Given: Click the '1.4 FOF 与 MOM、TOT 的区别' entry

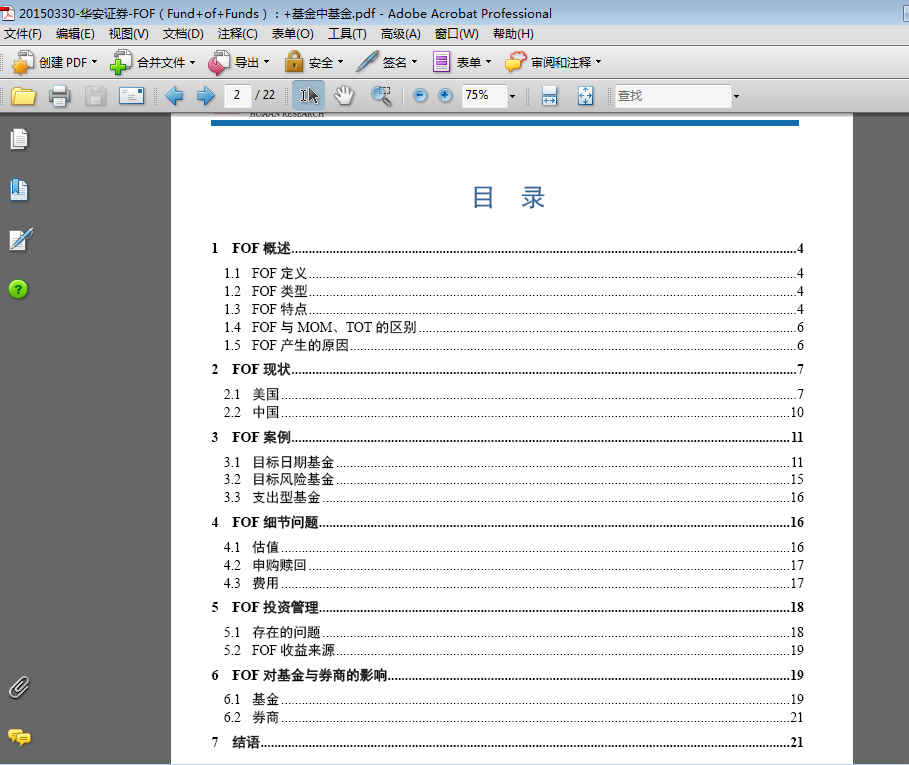Looking at the screenshot, I should pyautogui.click(x=514, y=327).
